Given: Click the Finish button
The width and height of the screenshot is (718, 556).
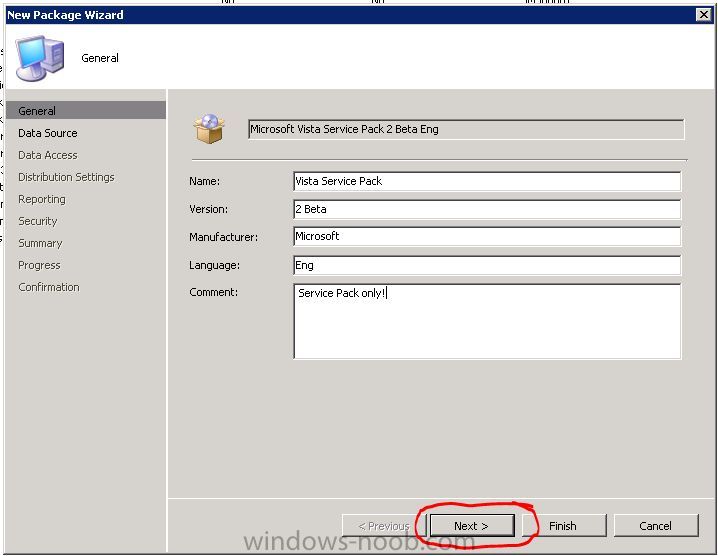Looking at the screenshot, I should pyautogui.click(x=563, y=526).
